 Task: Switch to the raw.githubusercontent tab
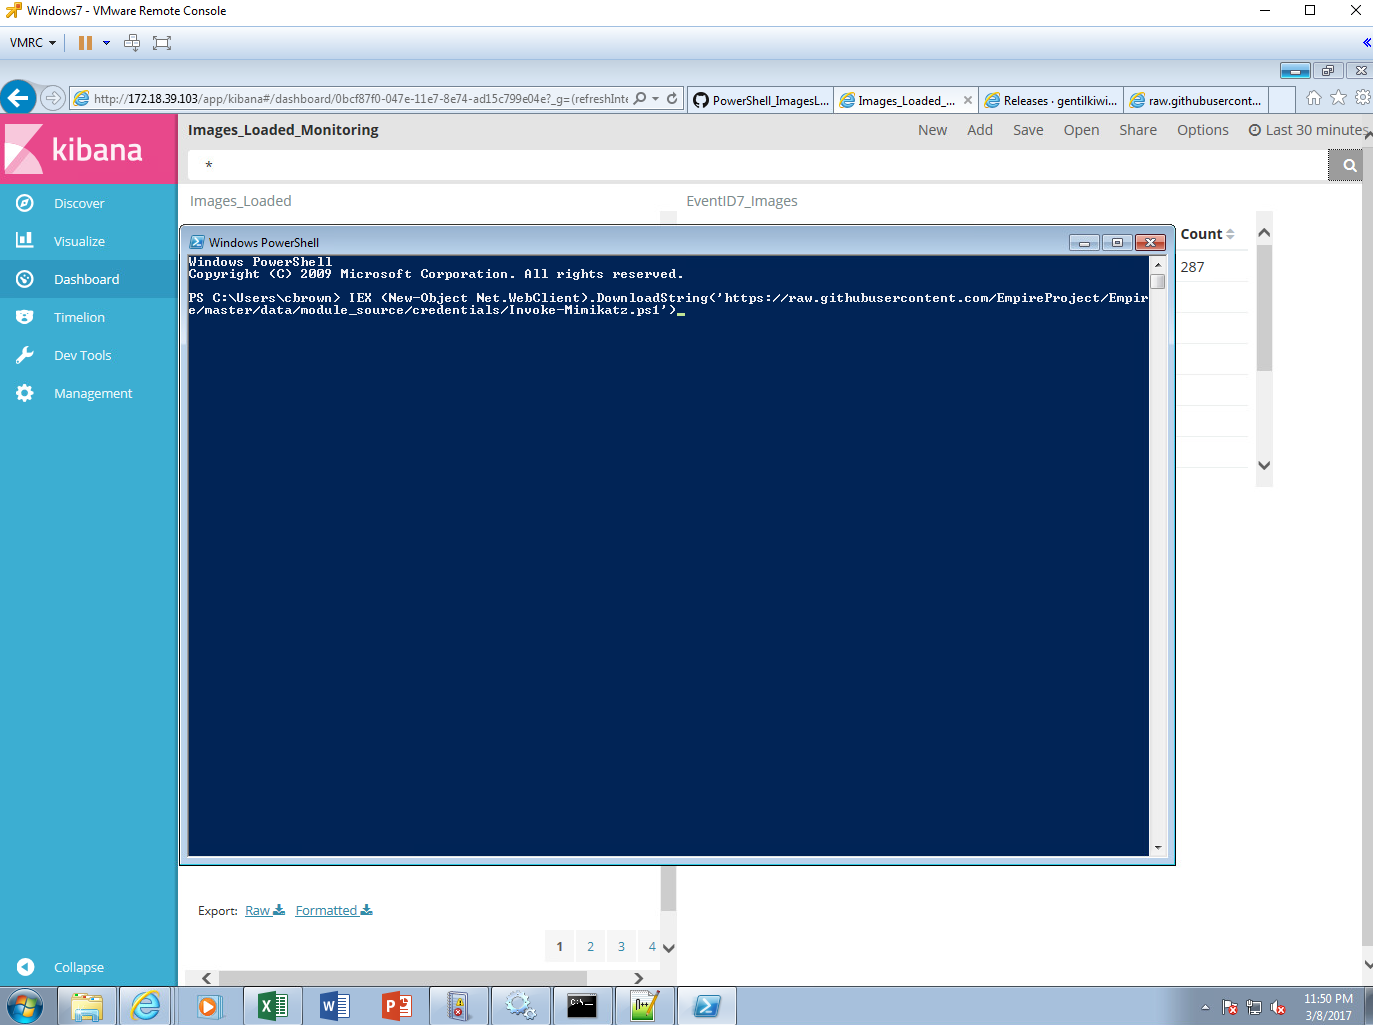coord(1196,100)
